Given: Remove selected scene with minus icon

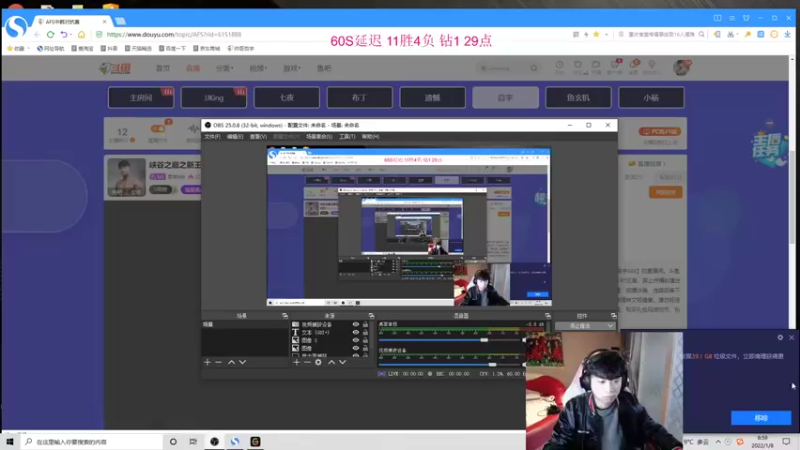Looking at the screenshot, I should pos(218,362).
